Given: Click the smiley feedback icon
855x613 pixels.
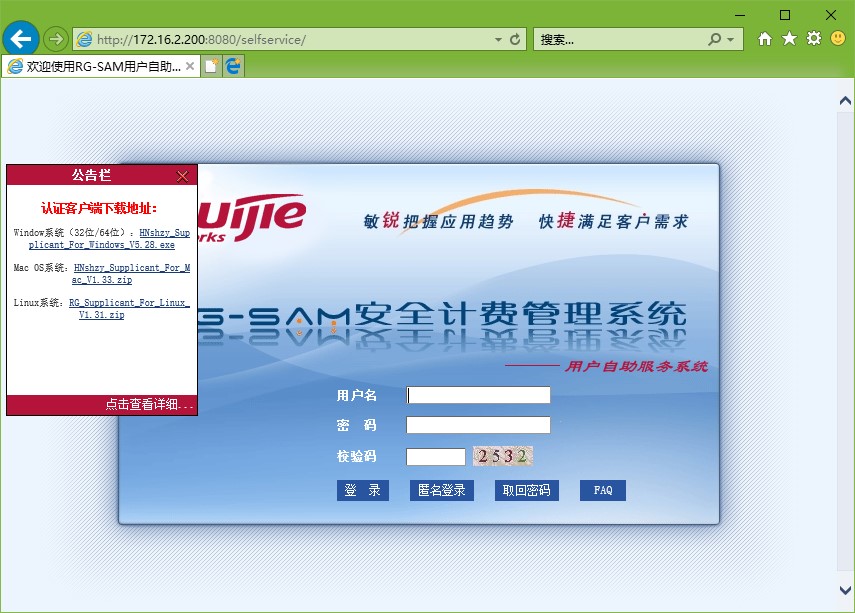Looking at the screenshot, I should pyautogui.click(x=838, y=38).
